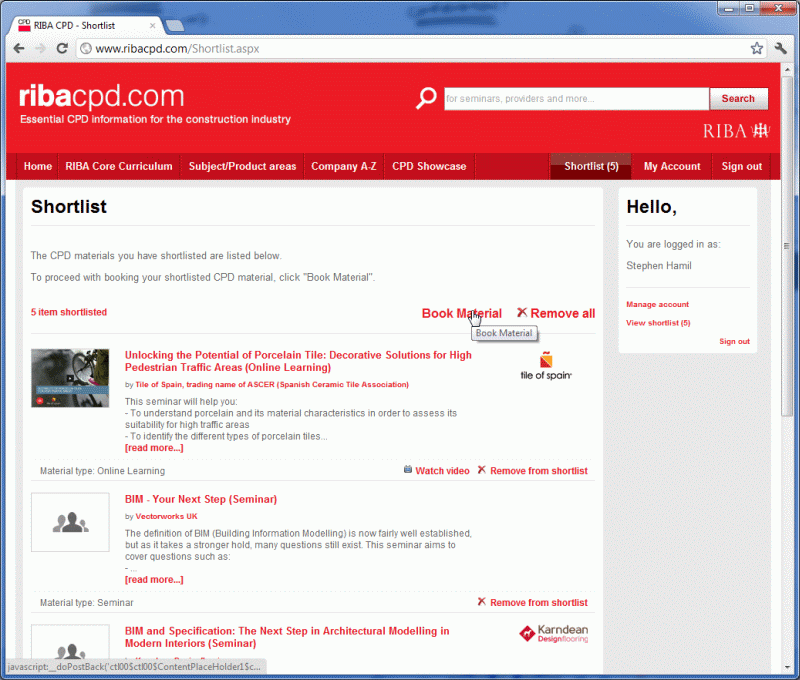Click Material type: Seminar text

[87, 602]
